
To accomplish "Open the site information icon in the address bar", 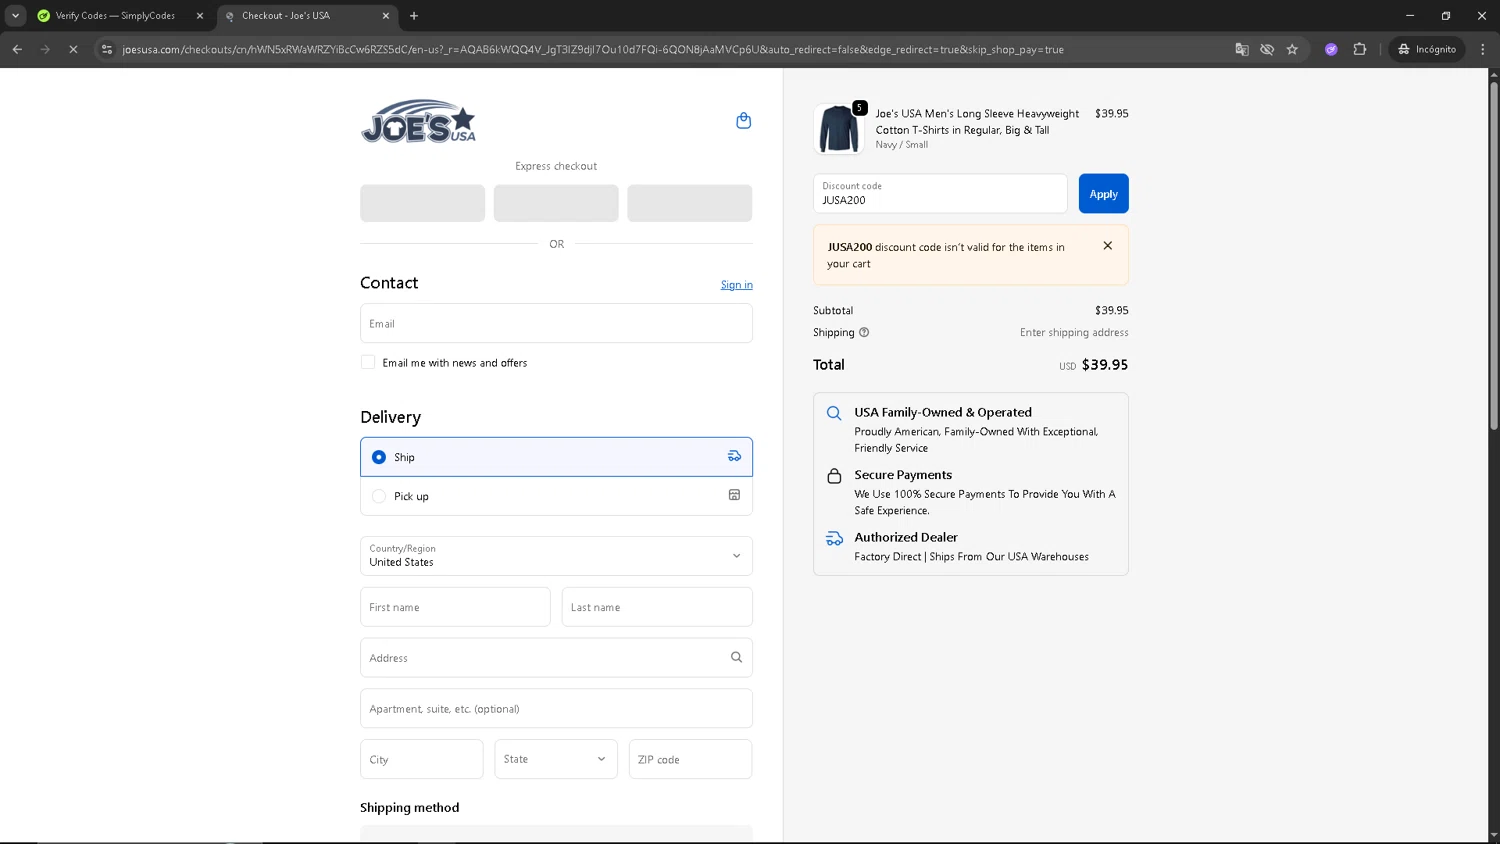I will point(107,49).
